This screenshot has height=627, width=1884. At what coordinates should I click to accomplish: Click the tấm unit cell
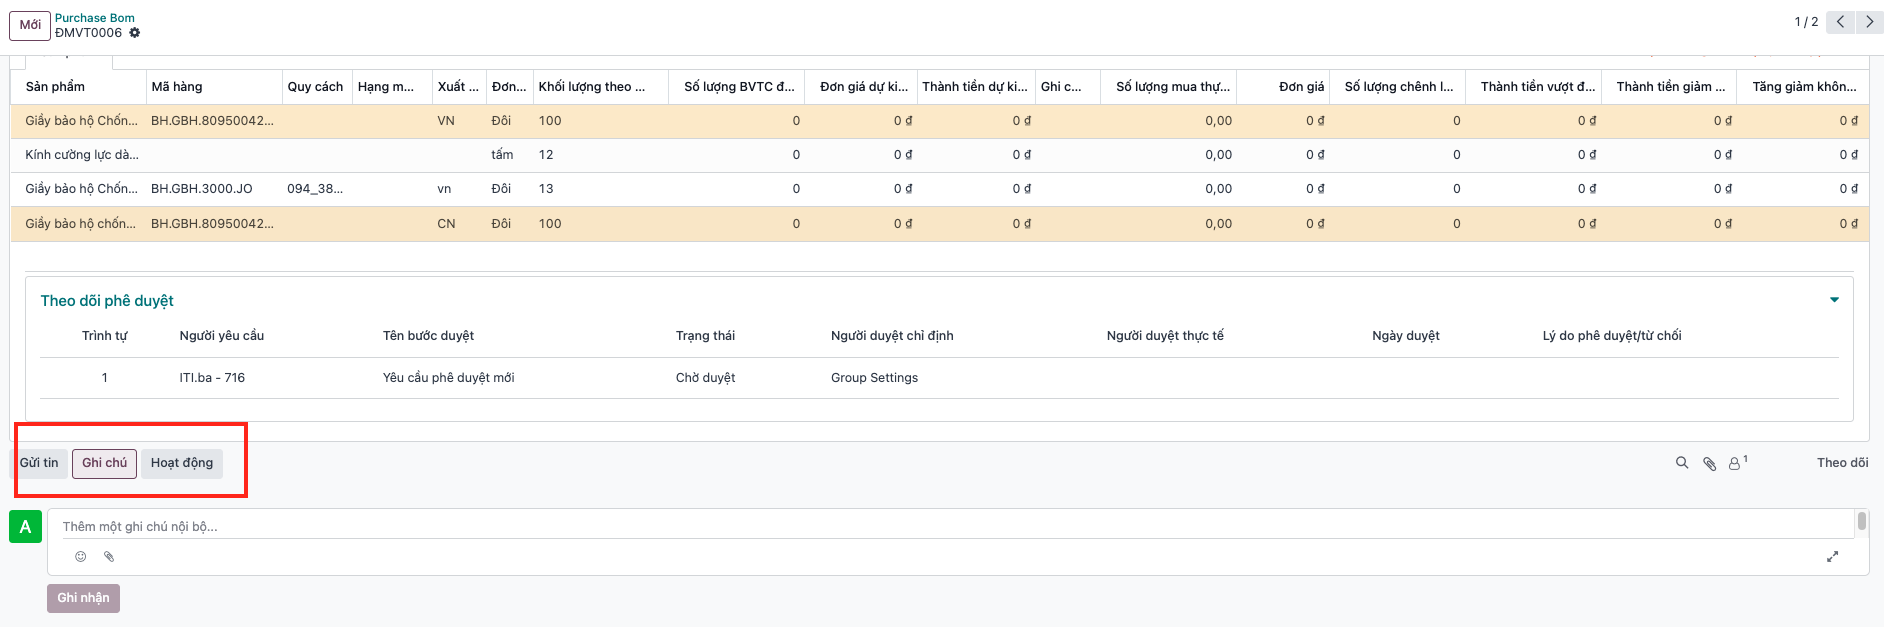click(x=502, y=155)
